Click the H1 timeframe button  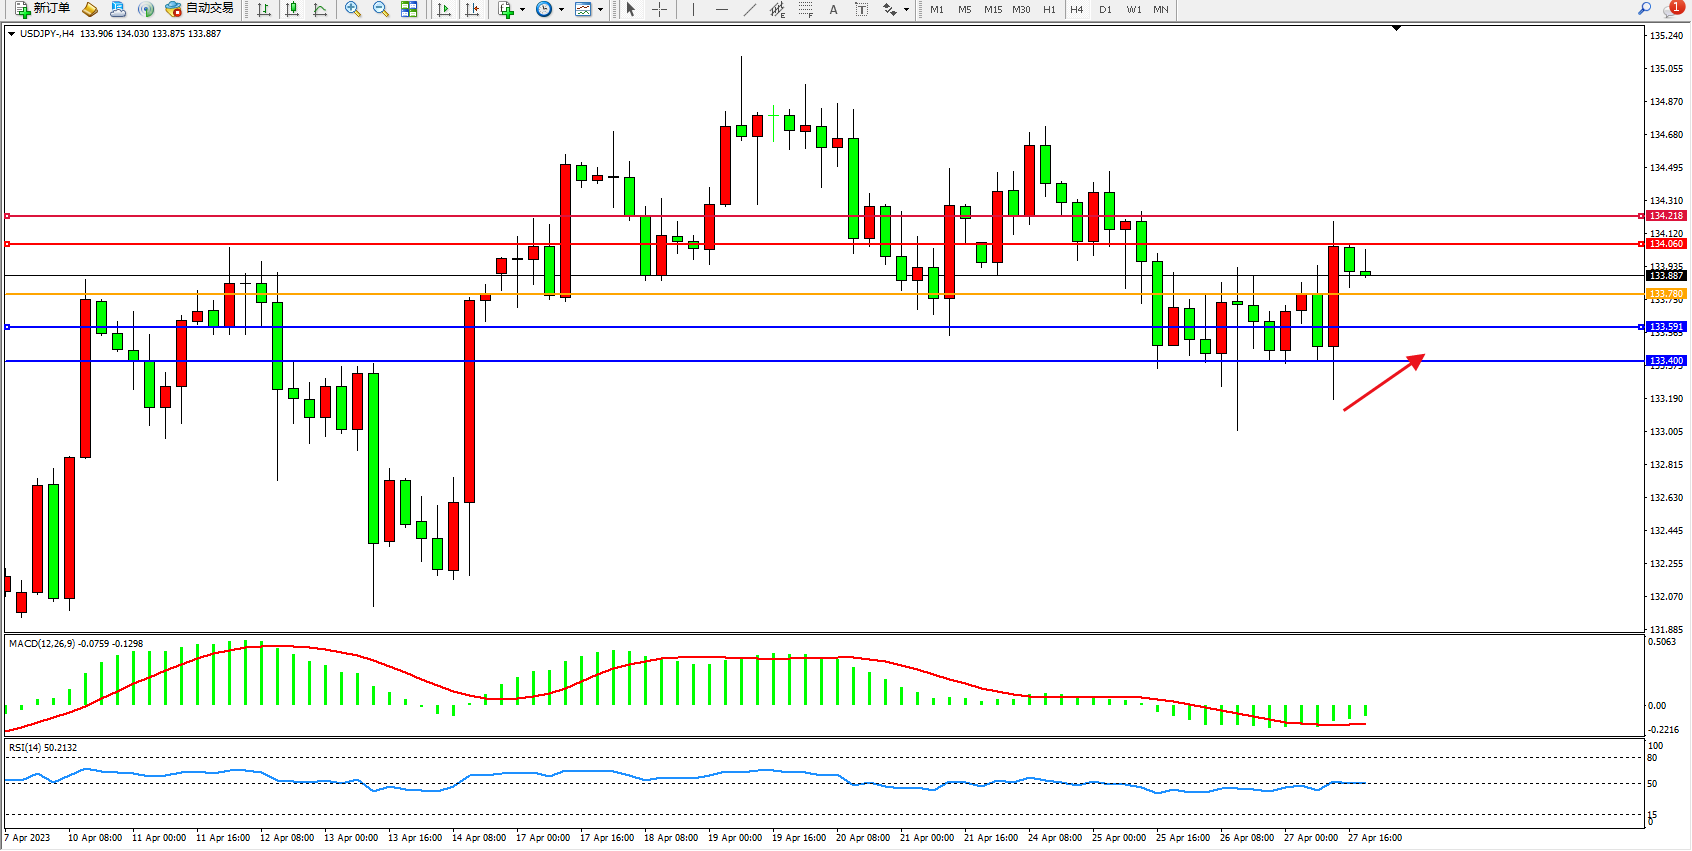pos(1049,10)
